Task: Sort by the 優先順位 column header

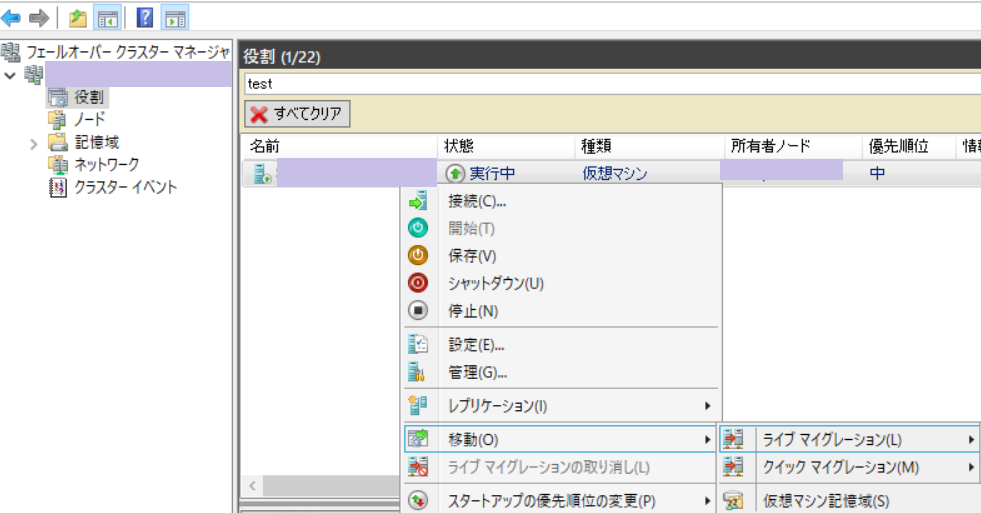Action: pos(908,146)
